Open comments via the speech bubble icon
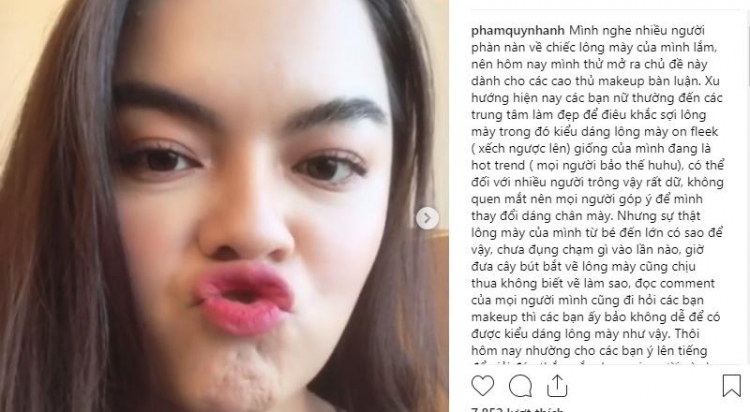Viewport: 750px width, 412px height. click(x=520, y=386)
